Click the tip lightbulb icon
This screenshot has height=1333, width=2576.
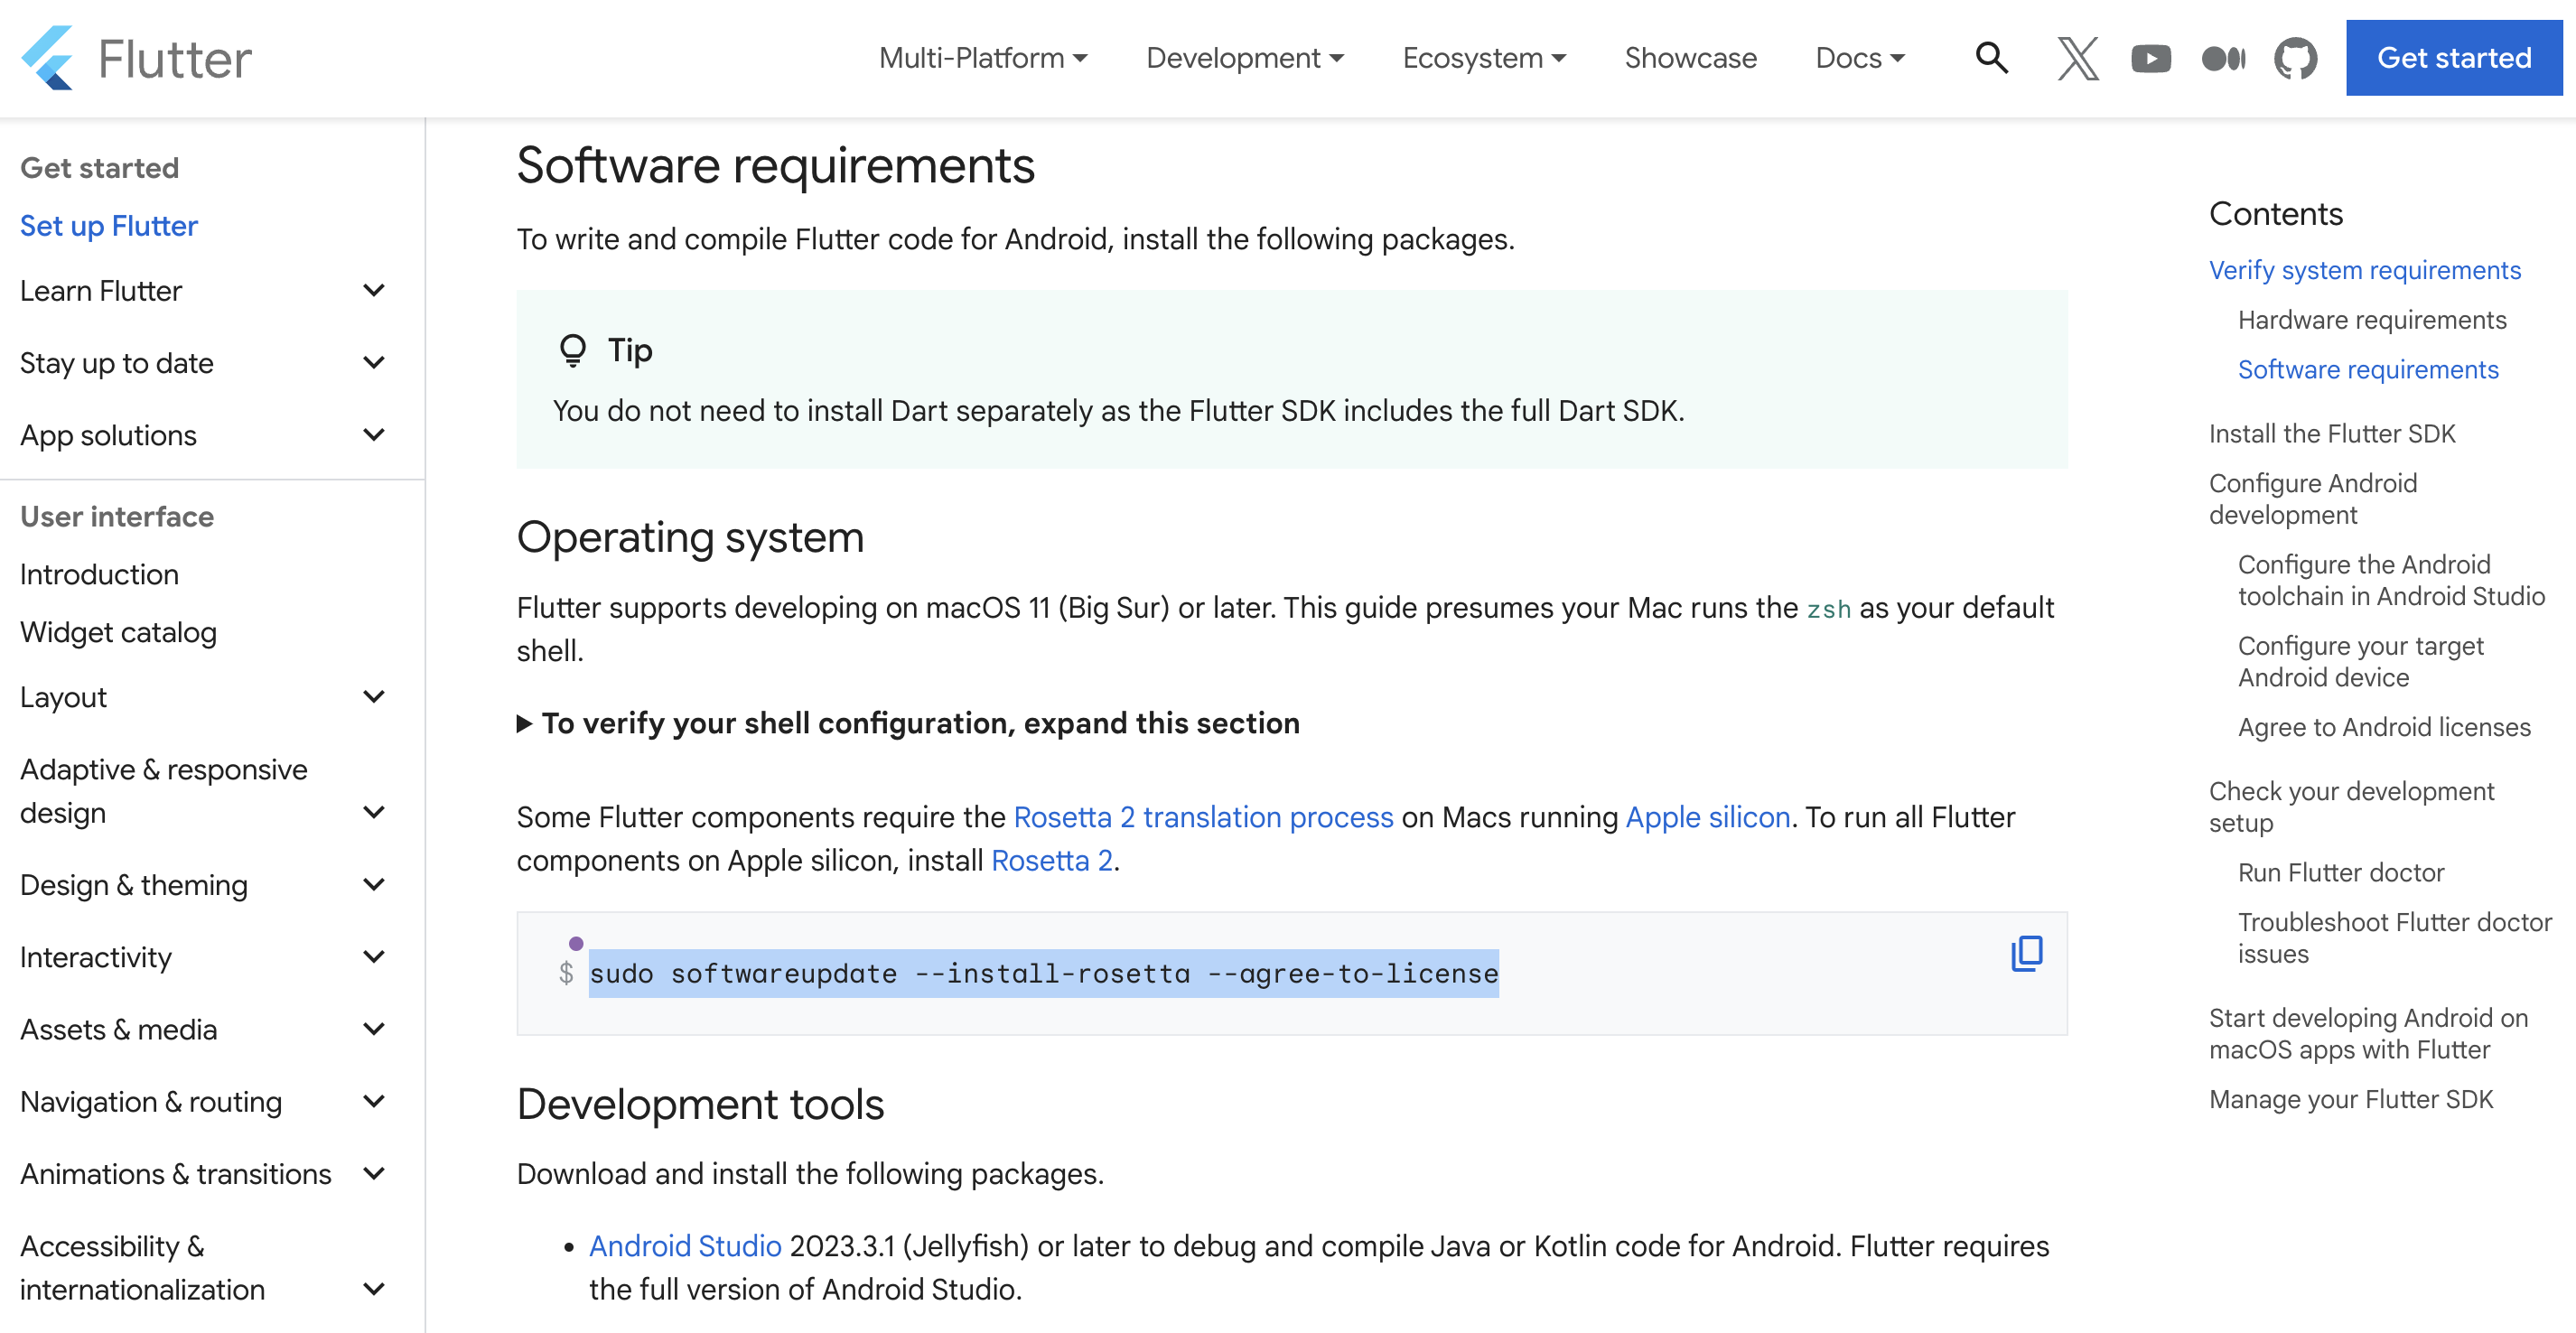pos(572,350)
